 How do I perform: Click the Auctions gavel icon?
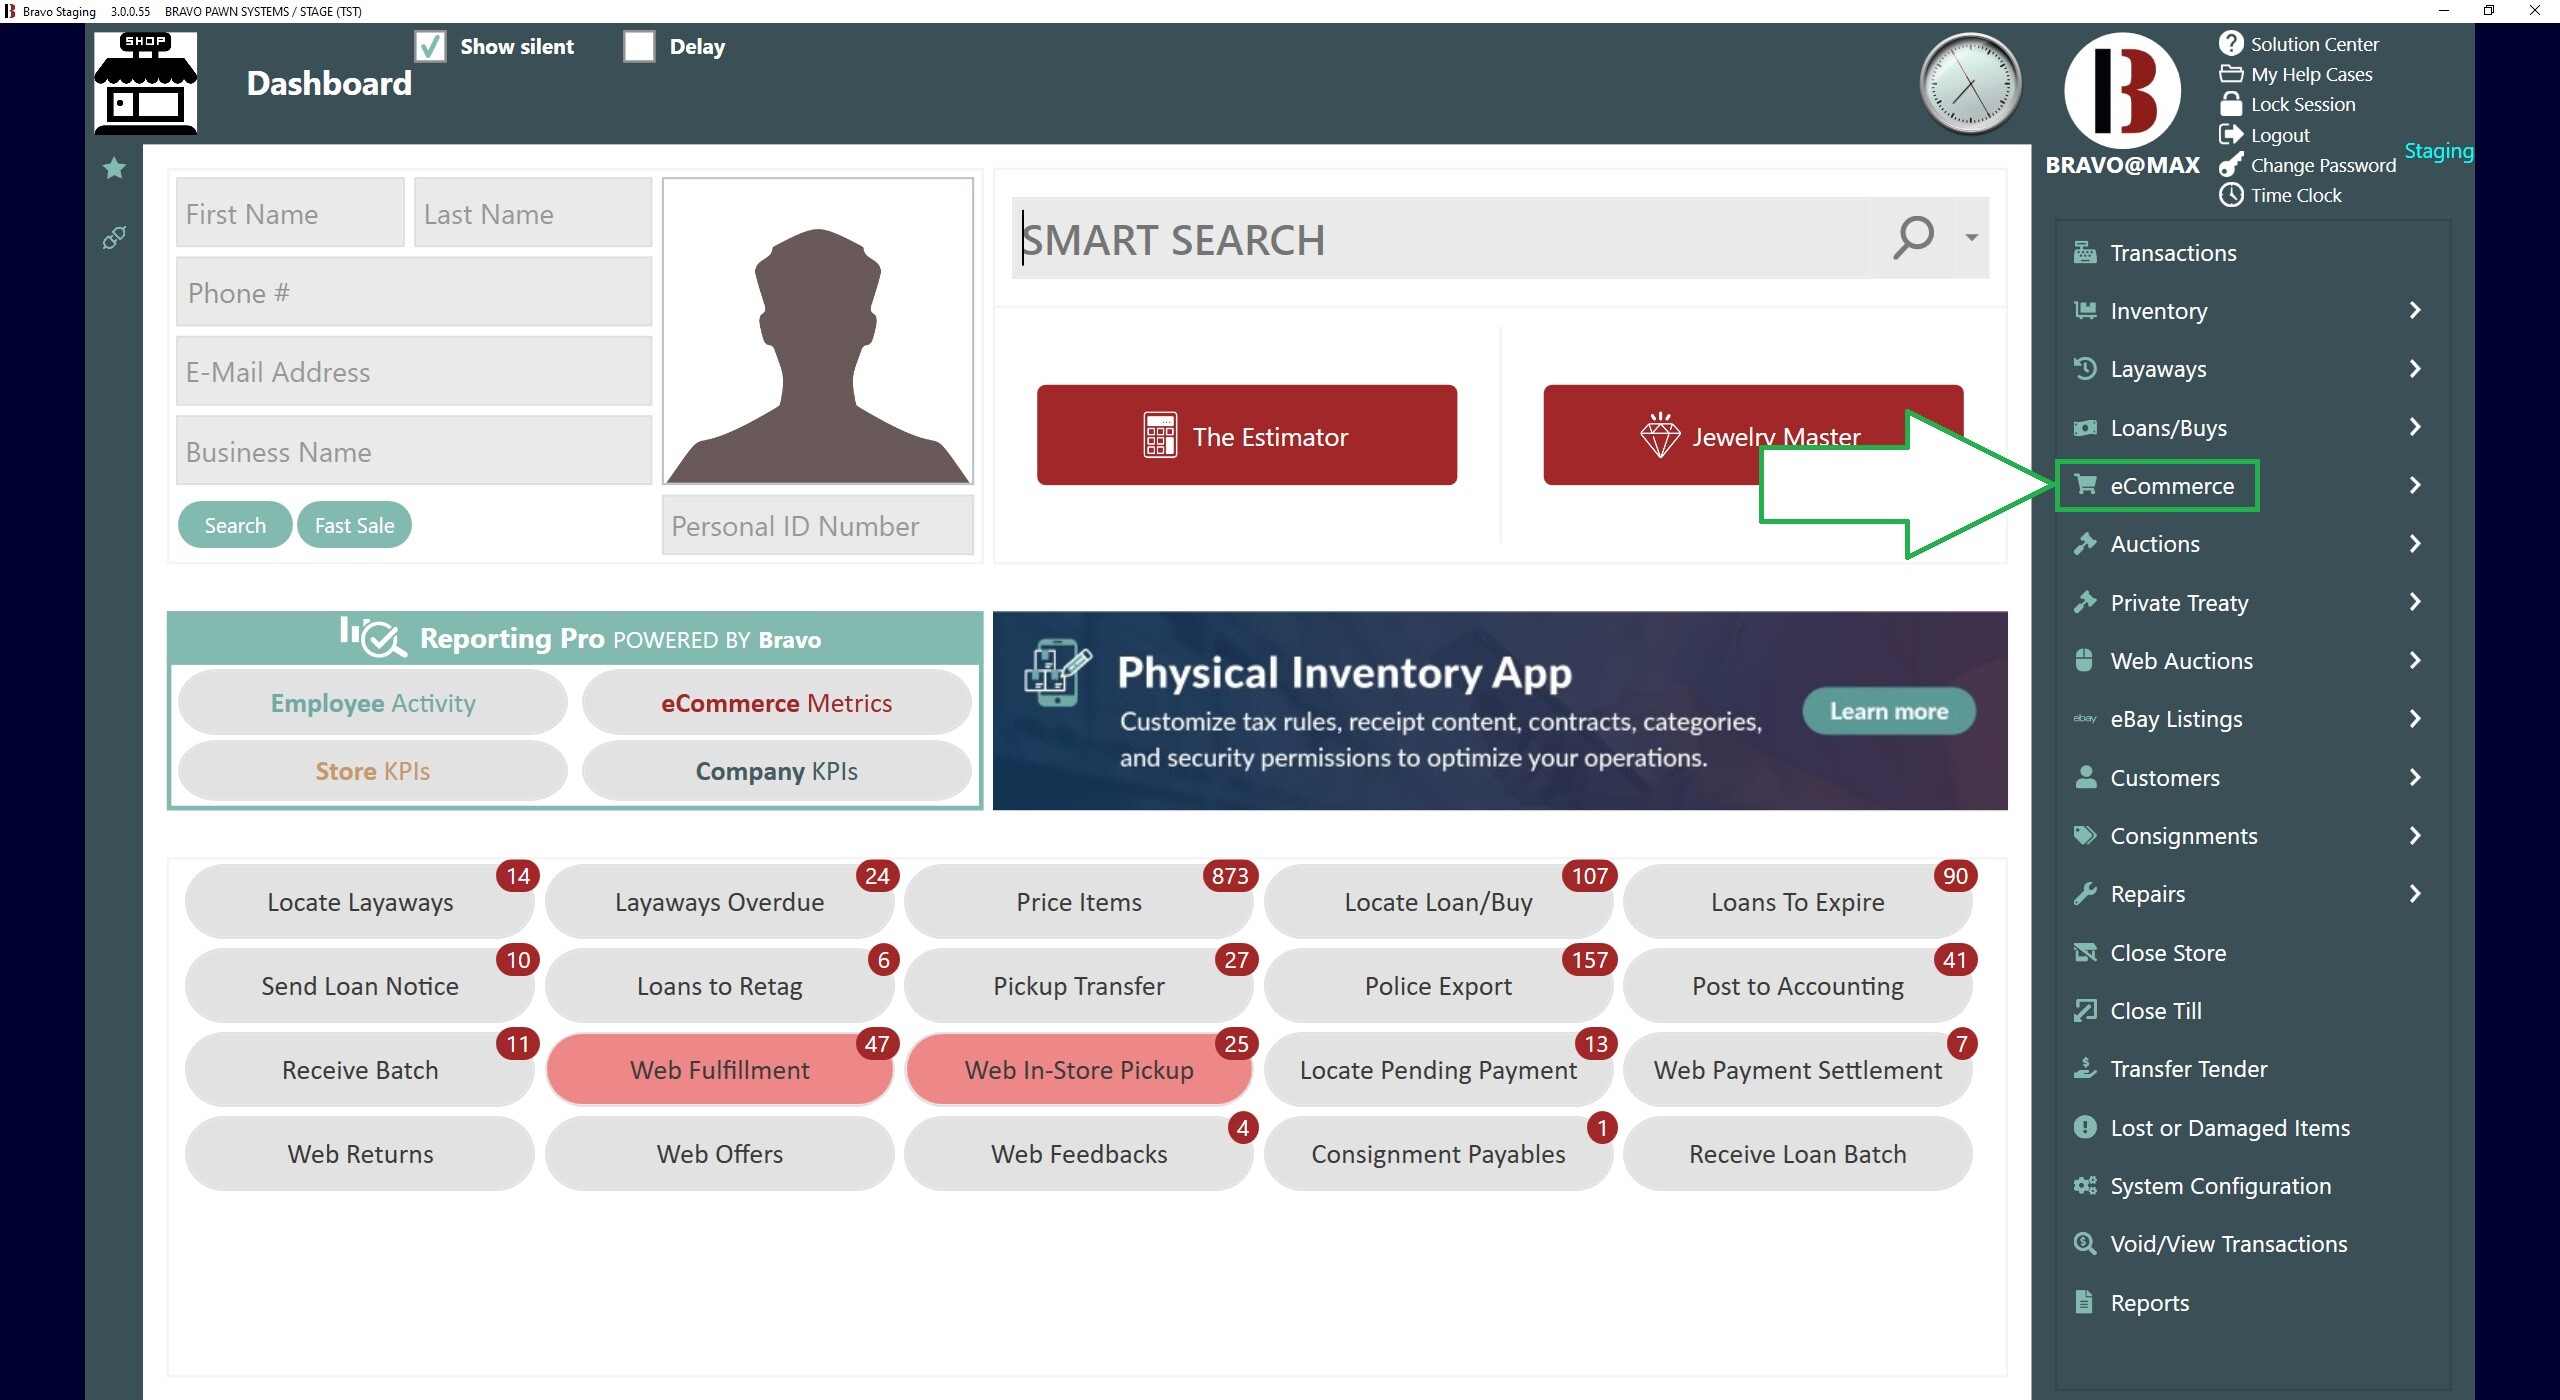click(x=2085, y=543)
